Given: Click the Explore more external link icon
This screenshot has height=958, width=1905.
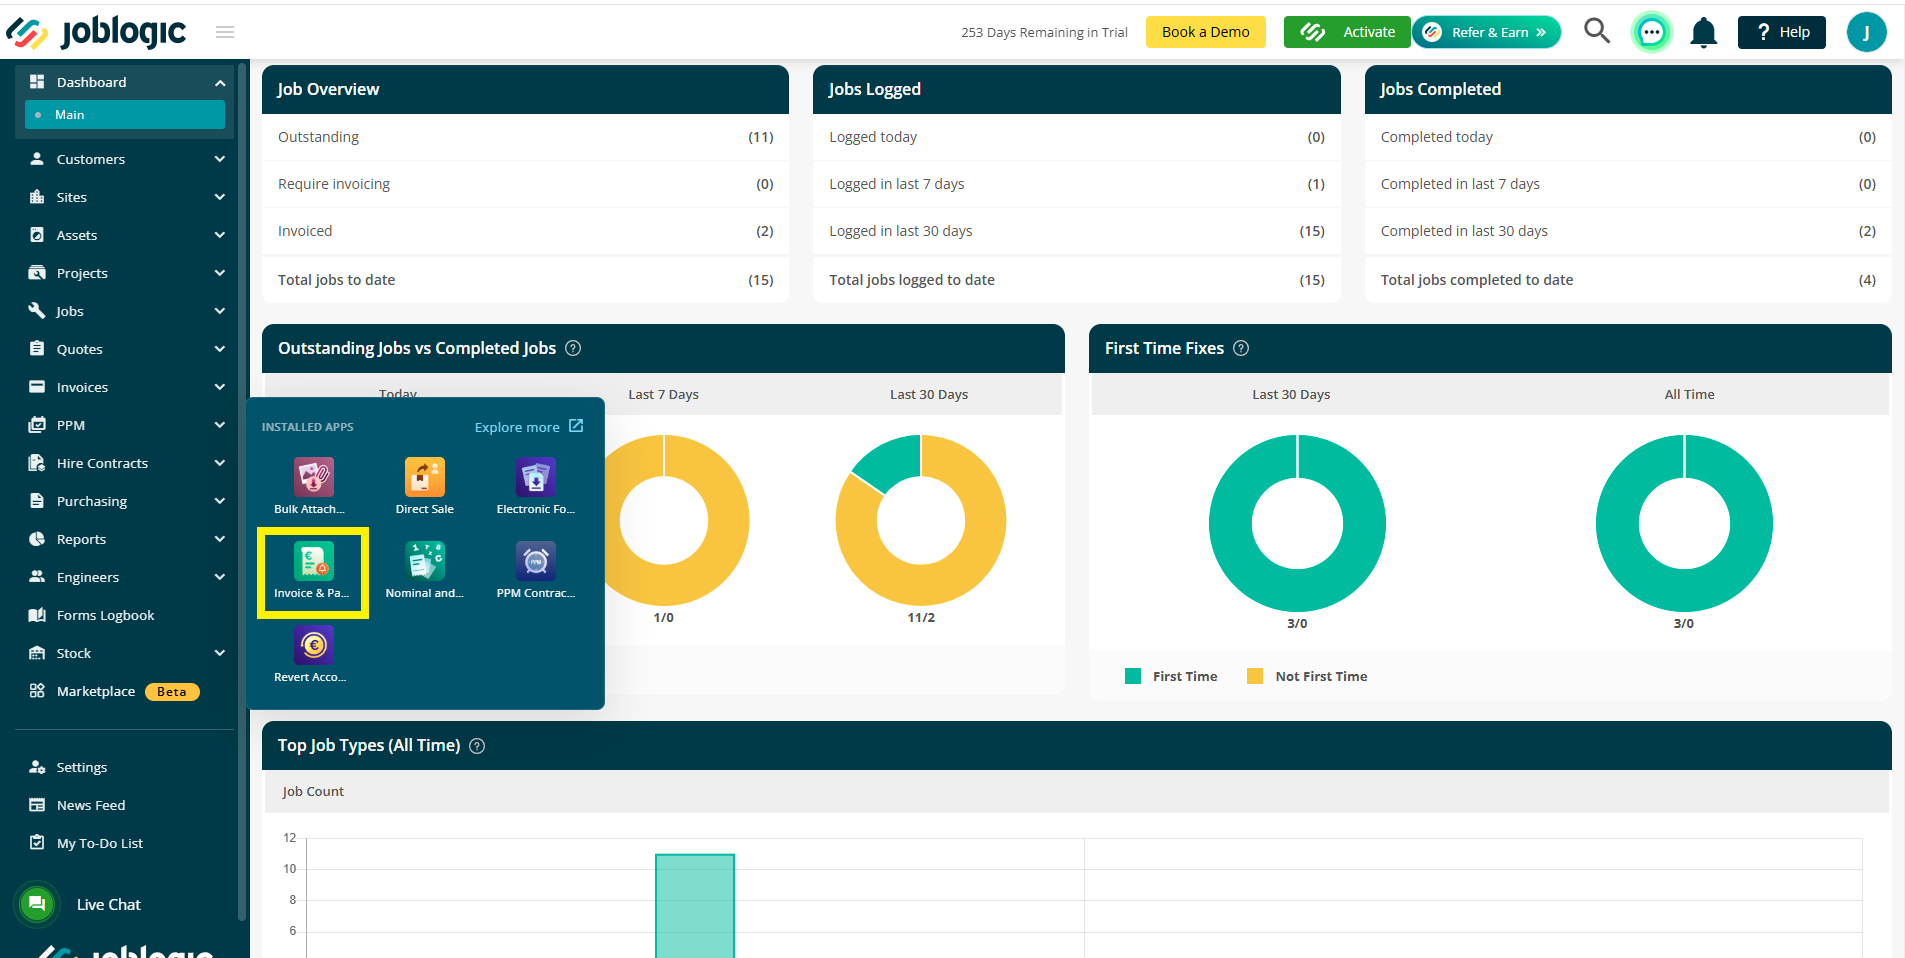Looking at the screenshot, I should (576, 426).
